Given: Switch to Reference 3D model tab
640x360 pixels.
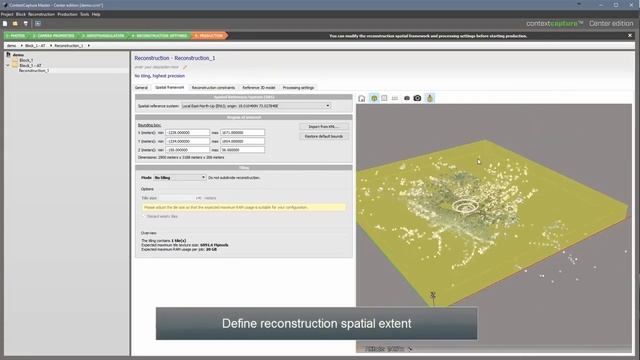Looking at the screenshot, I should pyautogui.click(x=259, y=88).
